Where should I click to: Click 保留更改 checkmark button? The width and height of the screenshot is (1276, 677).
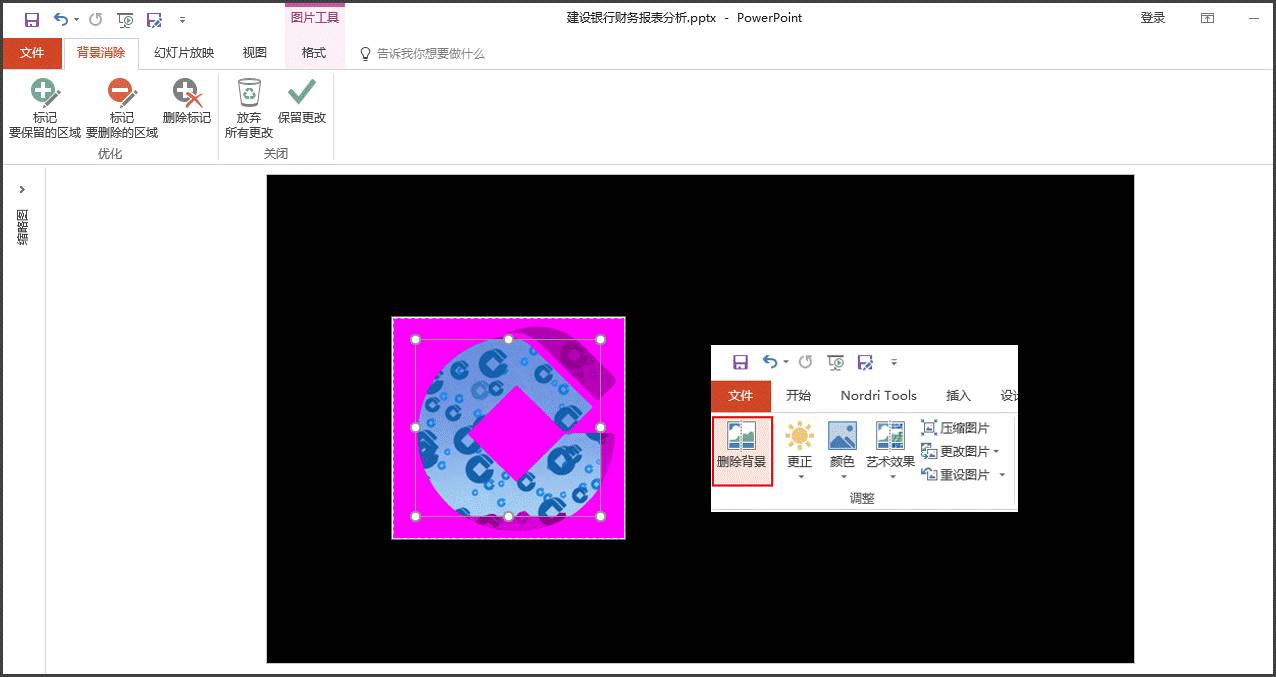[x=302, y=102]
